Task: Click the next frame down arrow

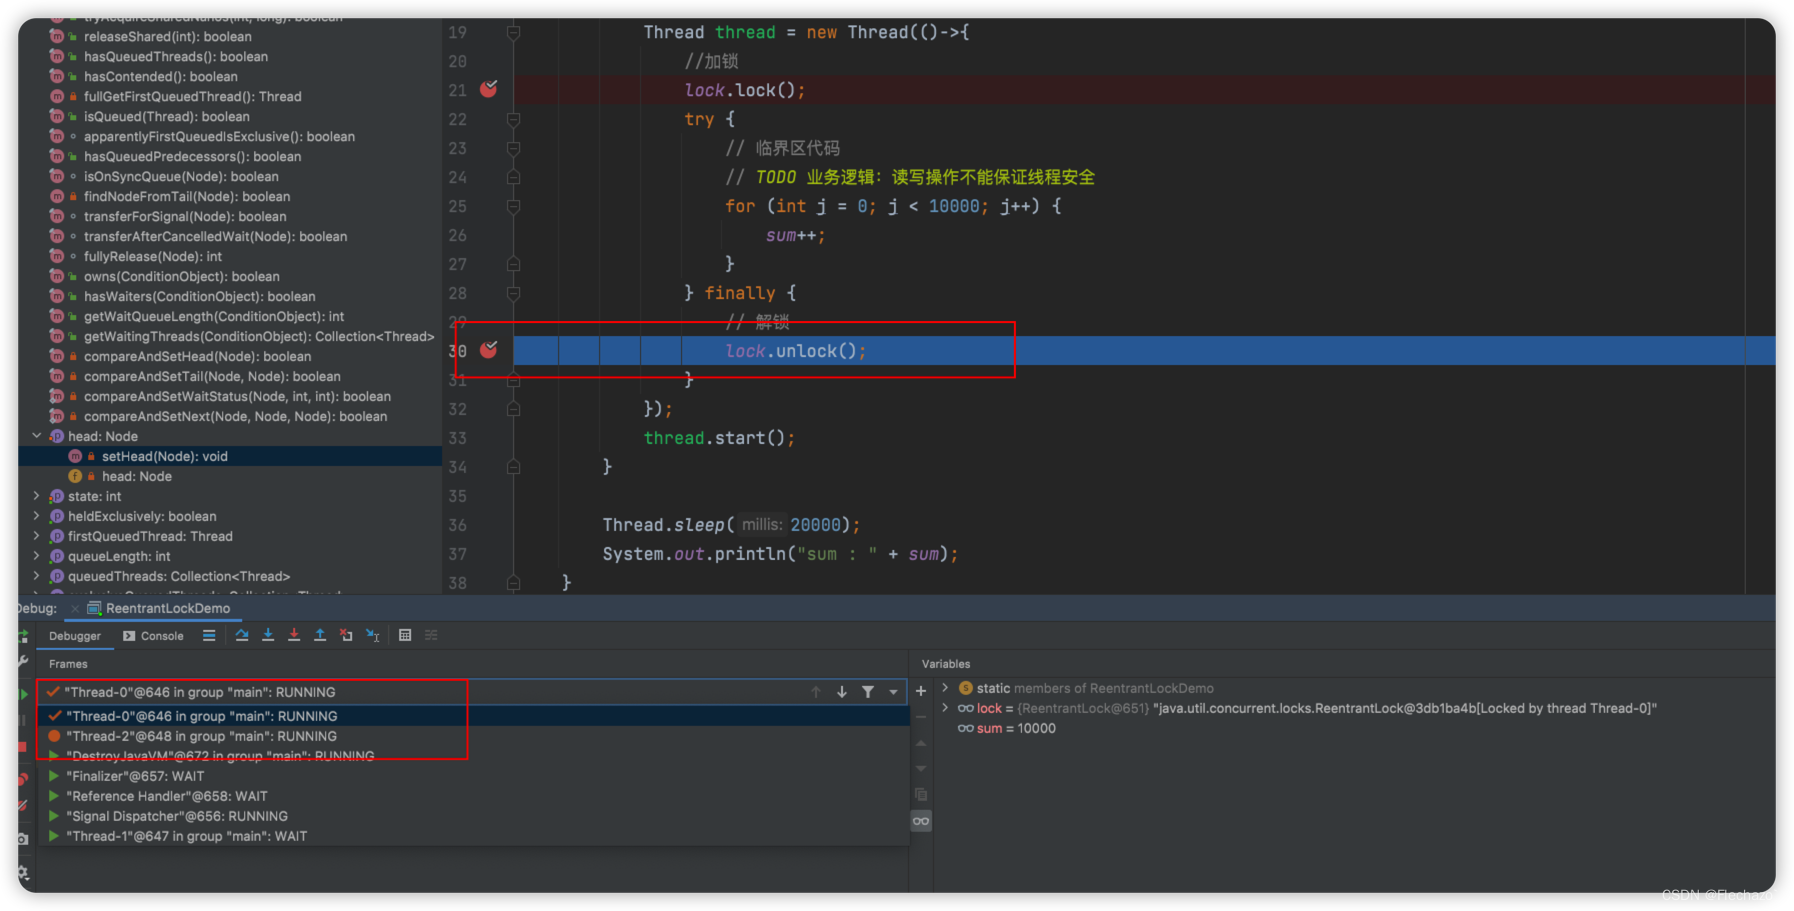Action: [842, 692]
